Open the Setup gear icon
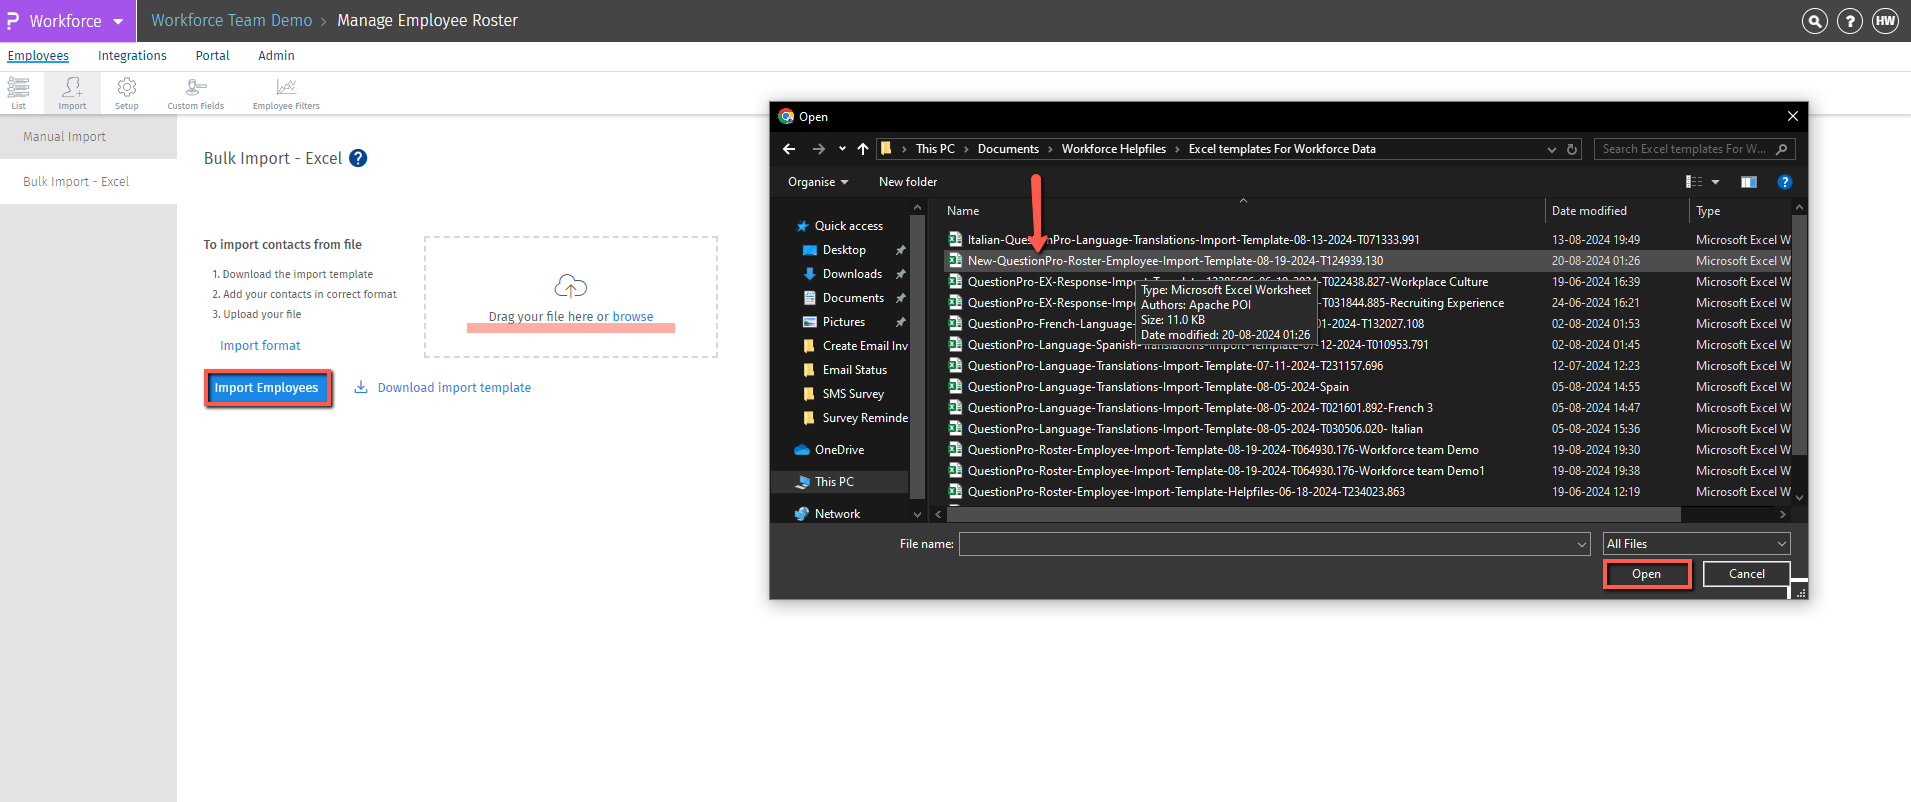Viewport: 1911px width, 802px height. (x=127, y=92)
